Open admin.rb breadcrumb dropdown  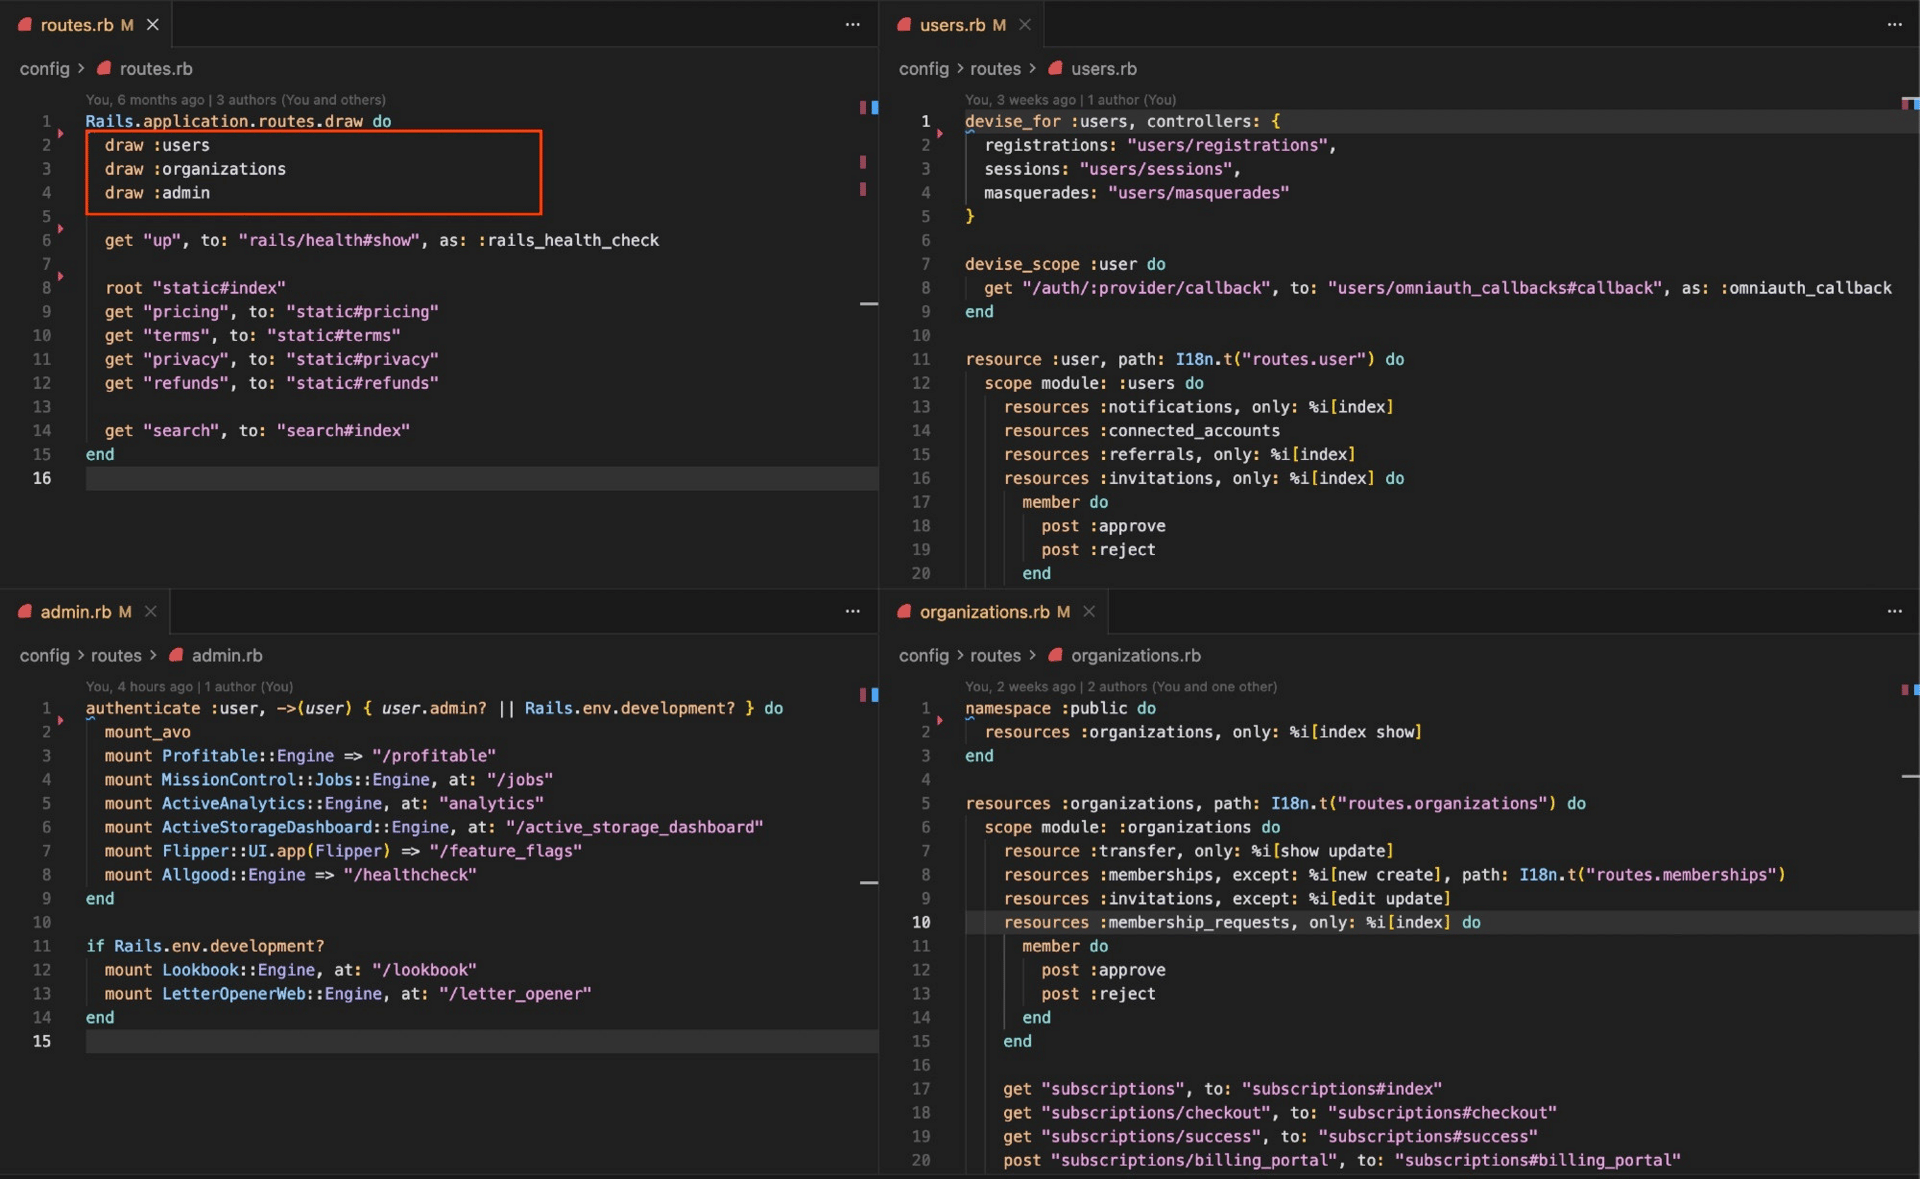click(226, 656)
